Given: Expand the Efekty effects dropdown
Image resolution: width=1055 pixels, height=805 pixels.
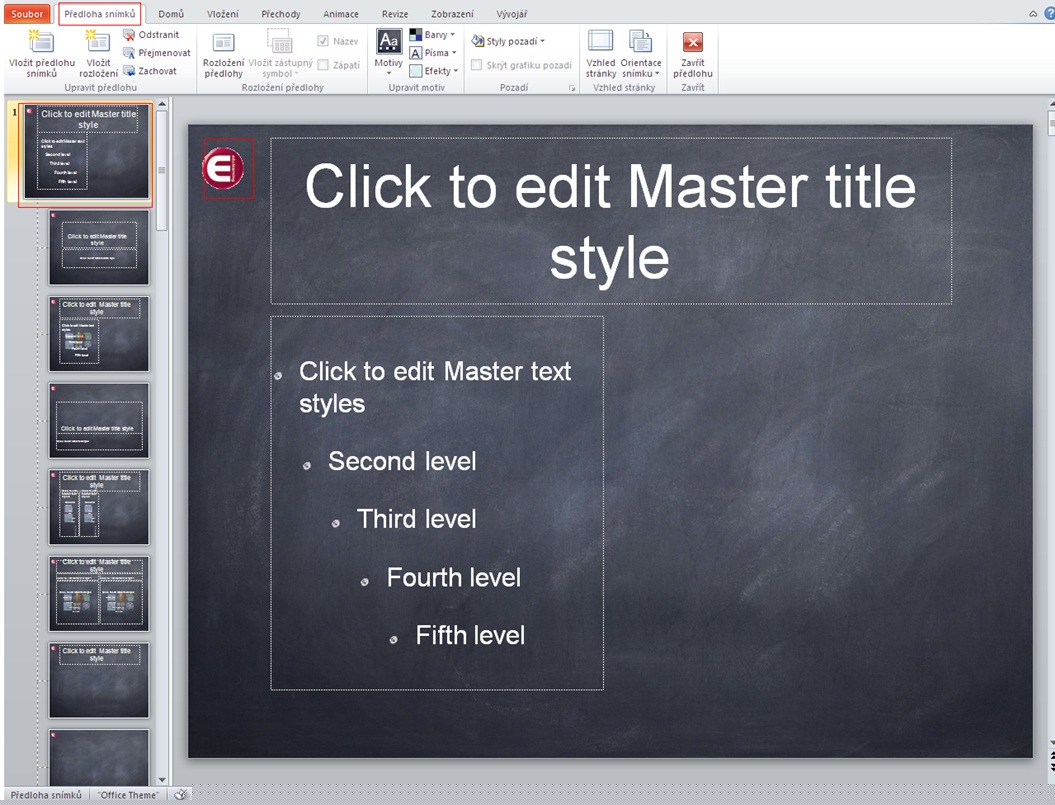Looking at the screenshot, I should pos(434,71).
